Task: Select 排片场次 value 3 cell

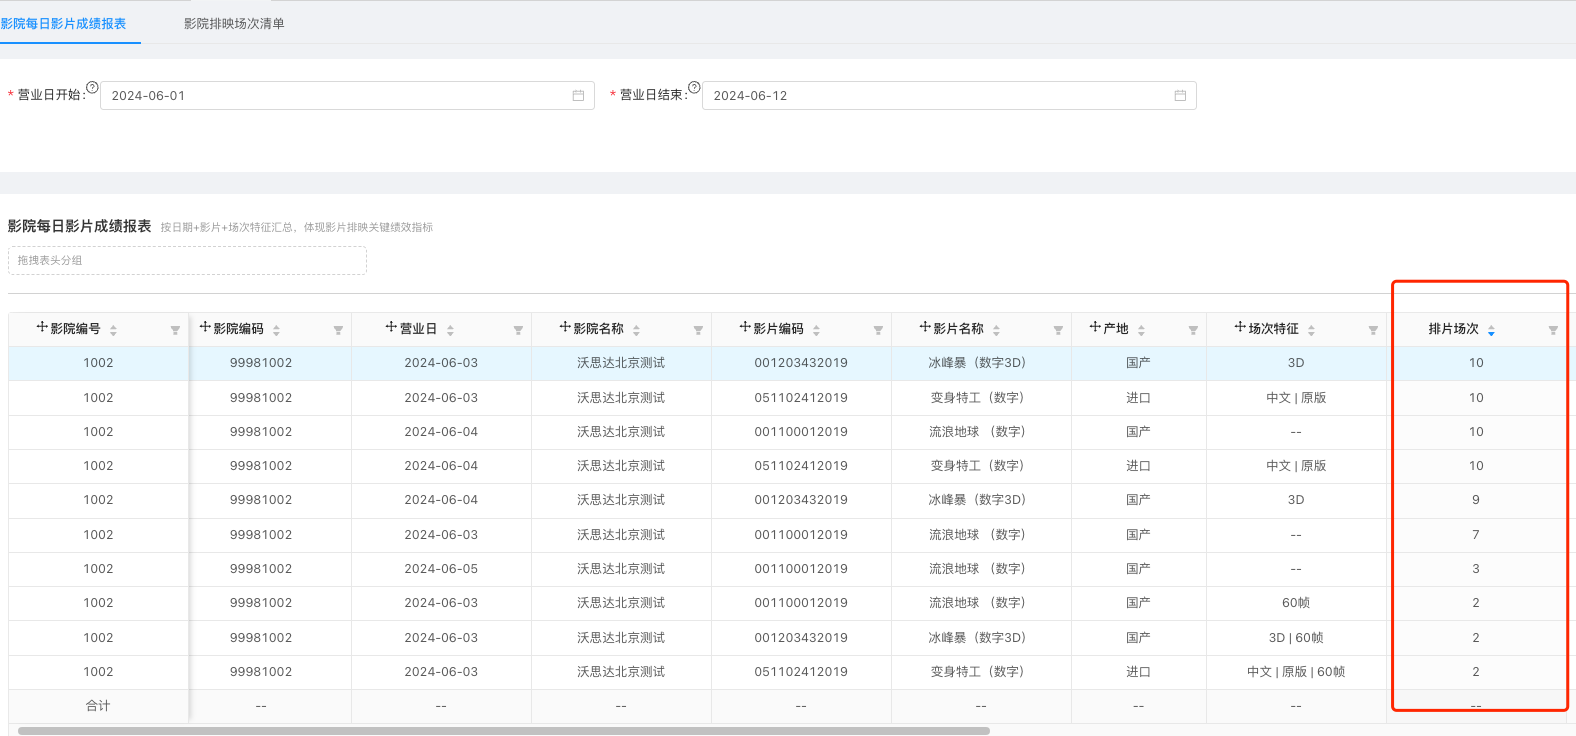Action: tap(1476, 569)
